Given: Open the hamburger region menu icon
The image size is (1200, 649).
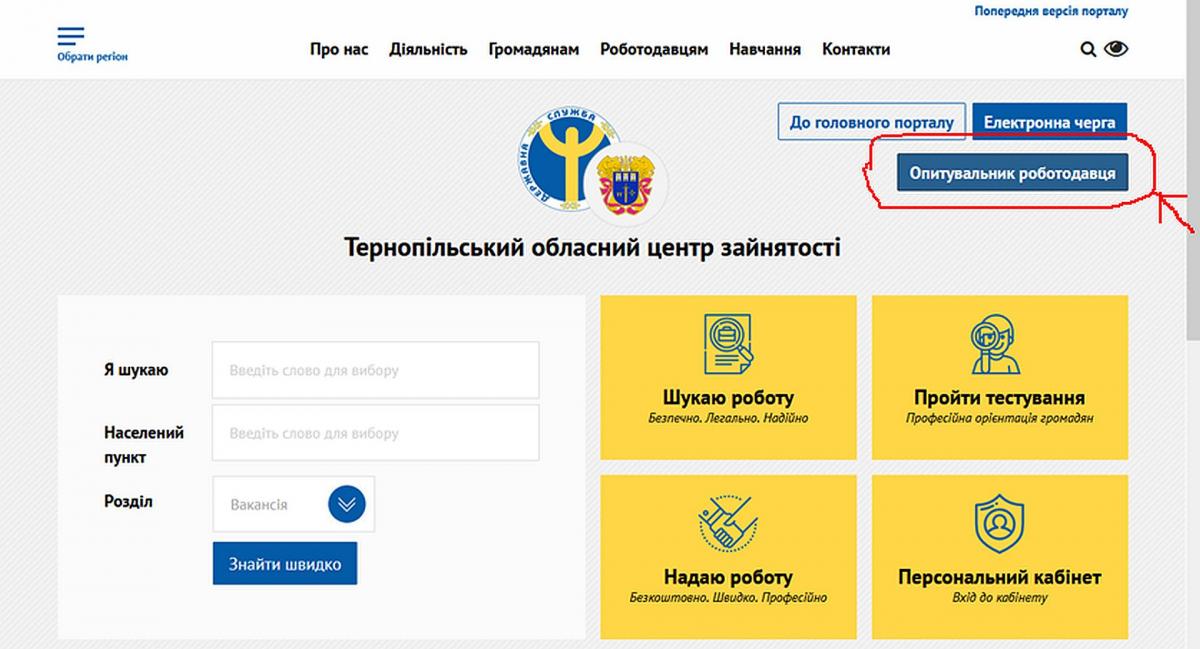Looking at the screenshot, I should click(71, 37).
